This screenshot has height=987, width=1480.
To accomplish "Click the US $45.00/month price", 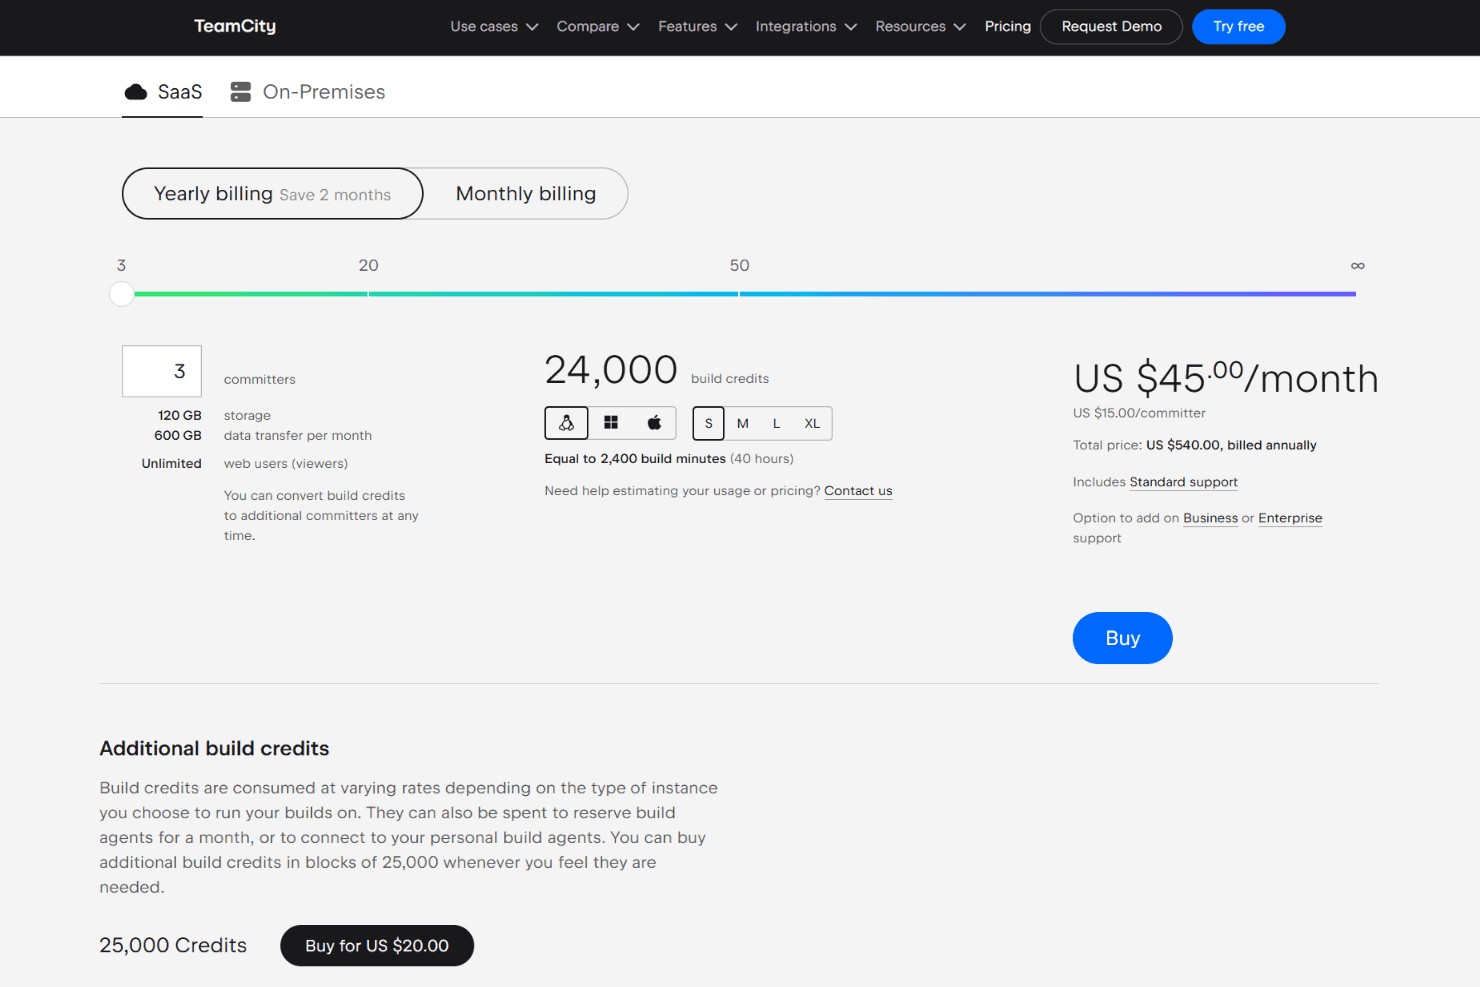I will click(1226, 379).
